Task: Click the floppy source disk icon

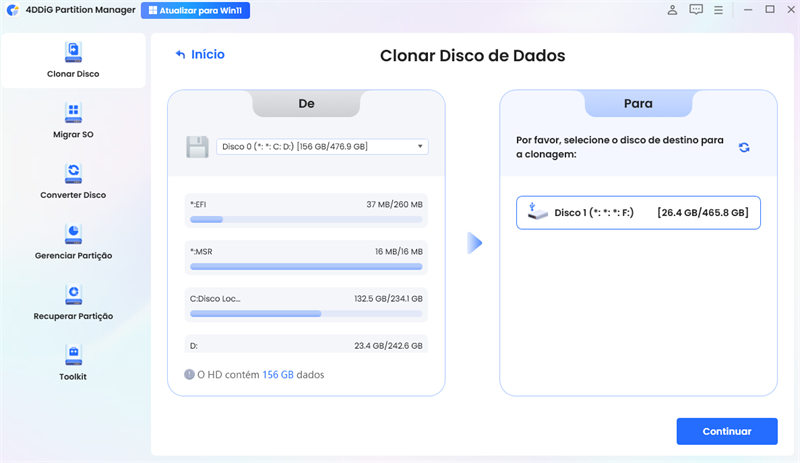Action: pyautogui.click(x=197, y=147)
